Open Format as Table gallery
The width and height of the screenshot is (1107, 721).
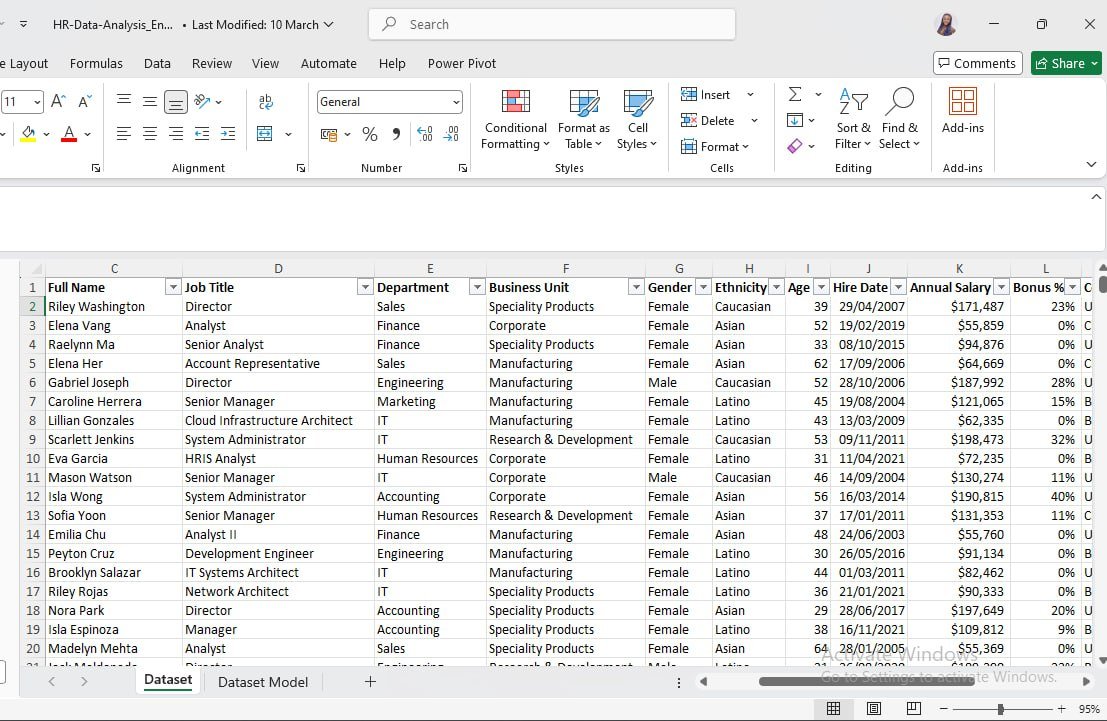(584, 119)
